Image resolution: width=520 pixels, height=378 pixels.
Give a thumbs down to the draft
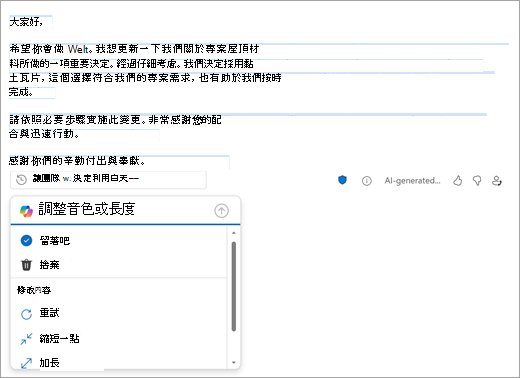point(477,181)
